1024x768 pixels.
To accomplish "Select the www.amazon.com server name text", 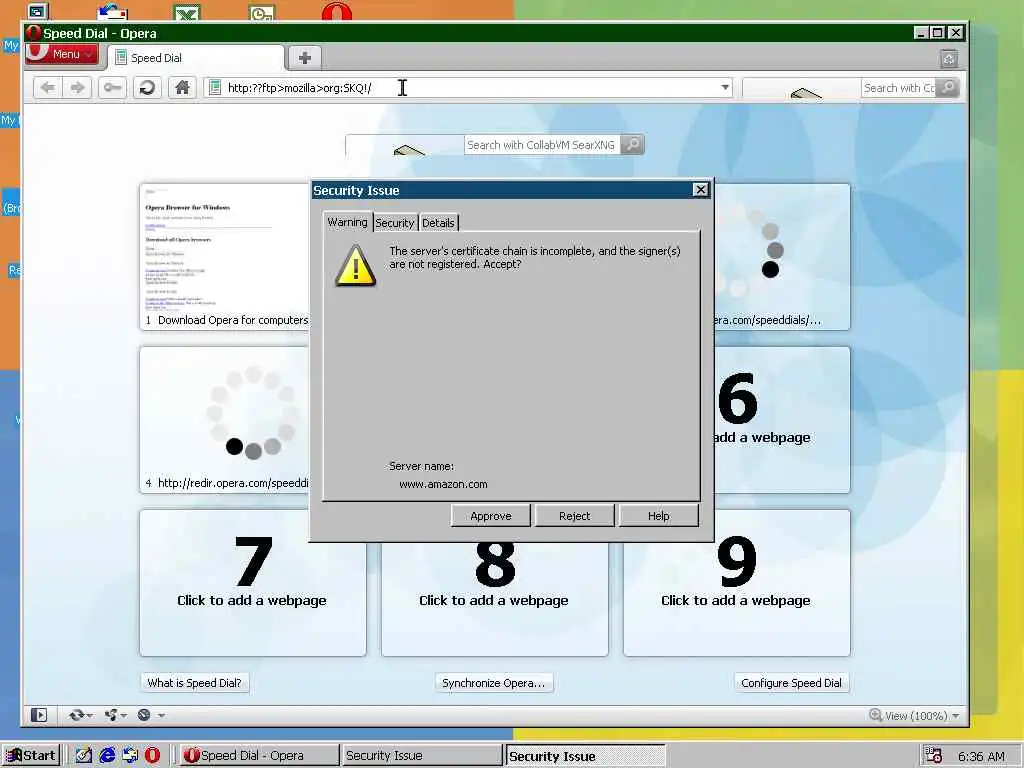I will pos(443,484).
